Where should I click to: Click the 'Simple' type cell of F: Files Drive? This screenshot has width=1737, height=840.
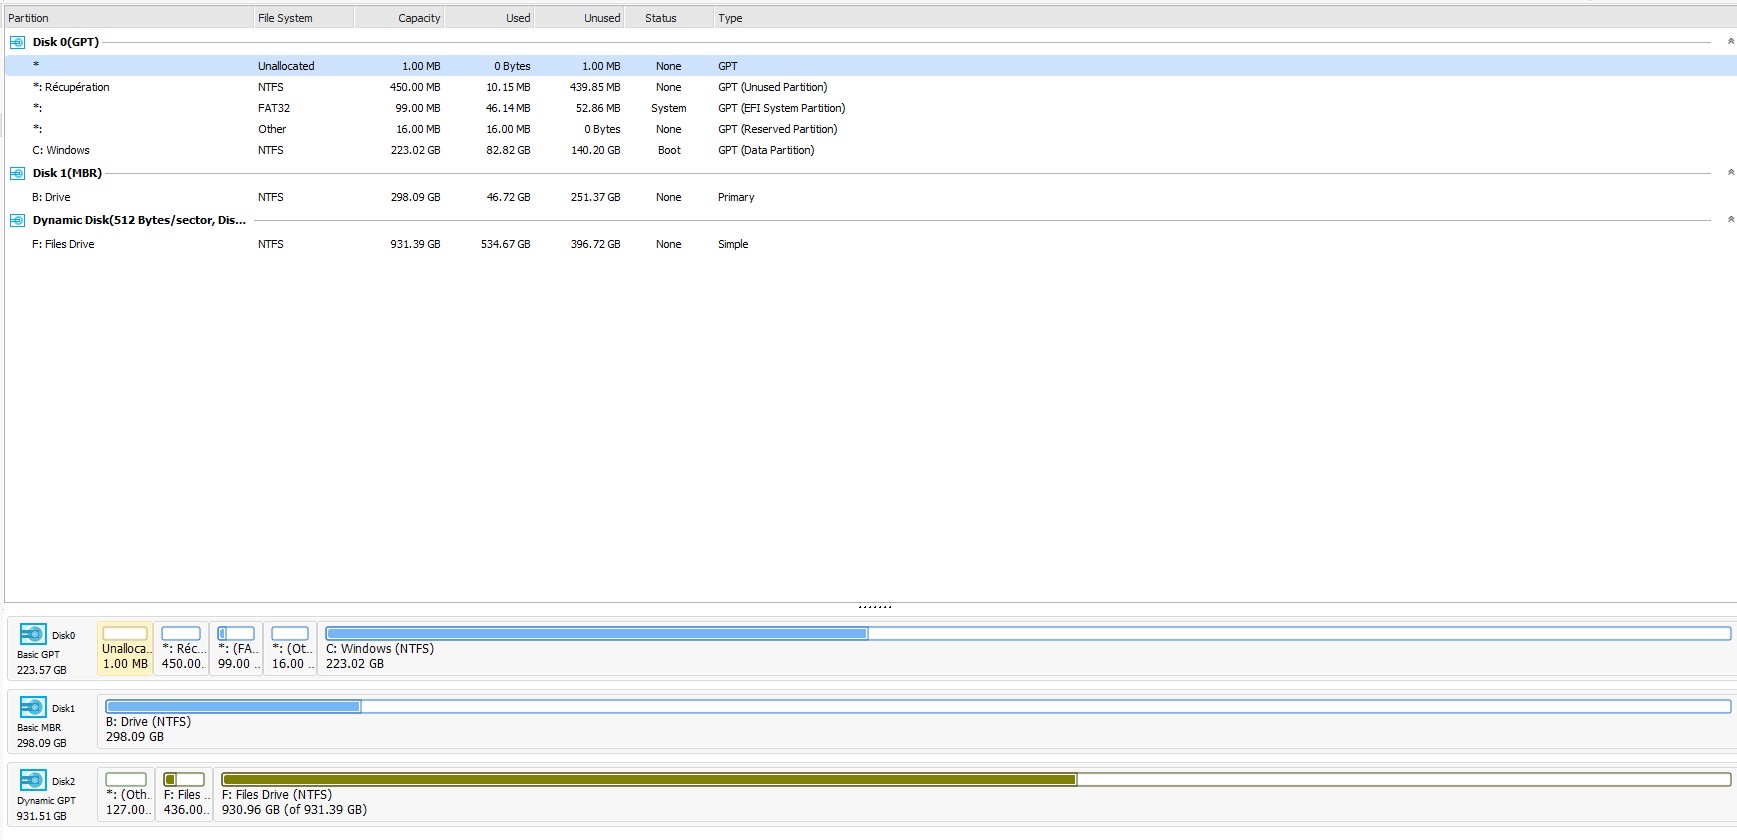(733, 244)
